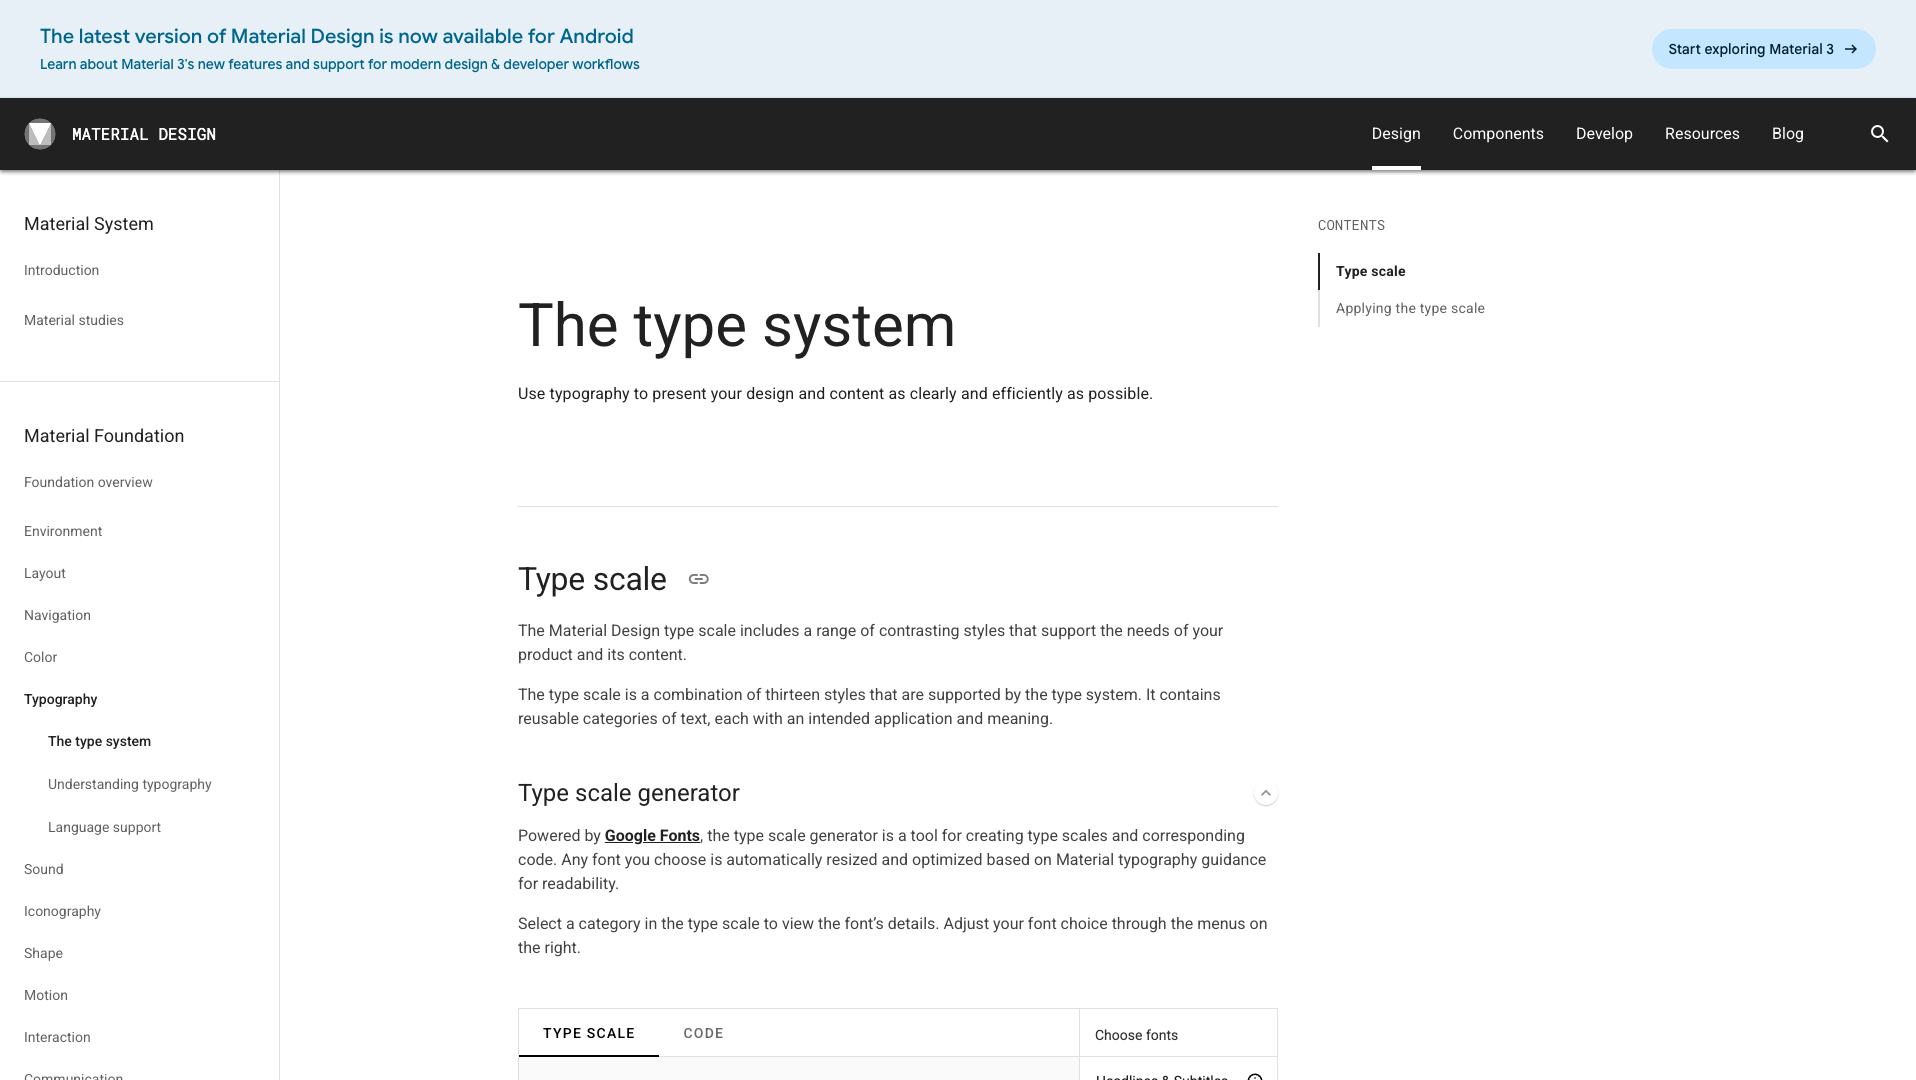The height and width of the screenshot is (1080, 1916).
Task: Click the info icon next to Headlines & Subtitles
Action: click(x=1256, y=1077)
